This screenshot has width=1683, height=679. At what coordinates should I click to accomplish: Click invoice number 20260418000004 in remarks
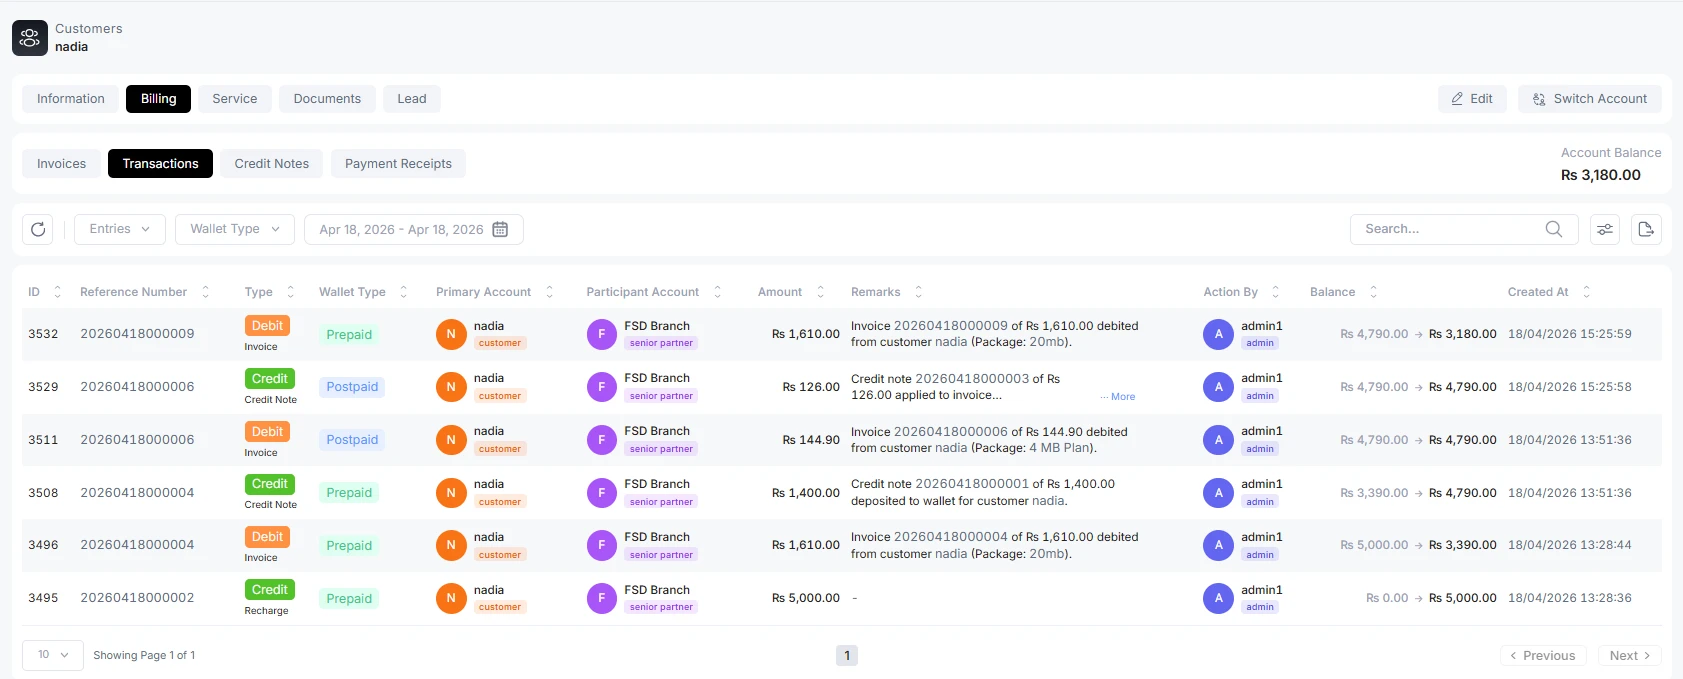pos(951,537)
